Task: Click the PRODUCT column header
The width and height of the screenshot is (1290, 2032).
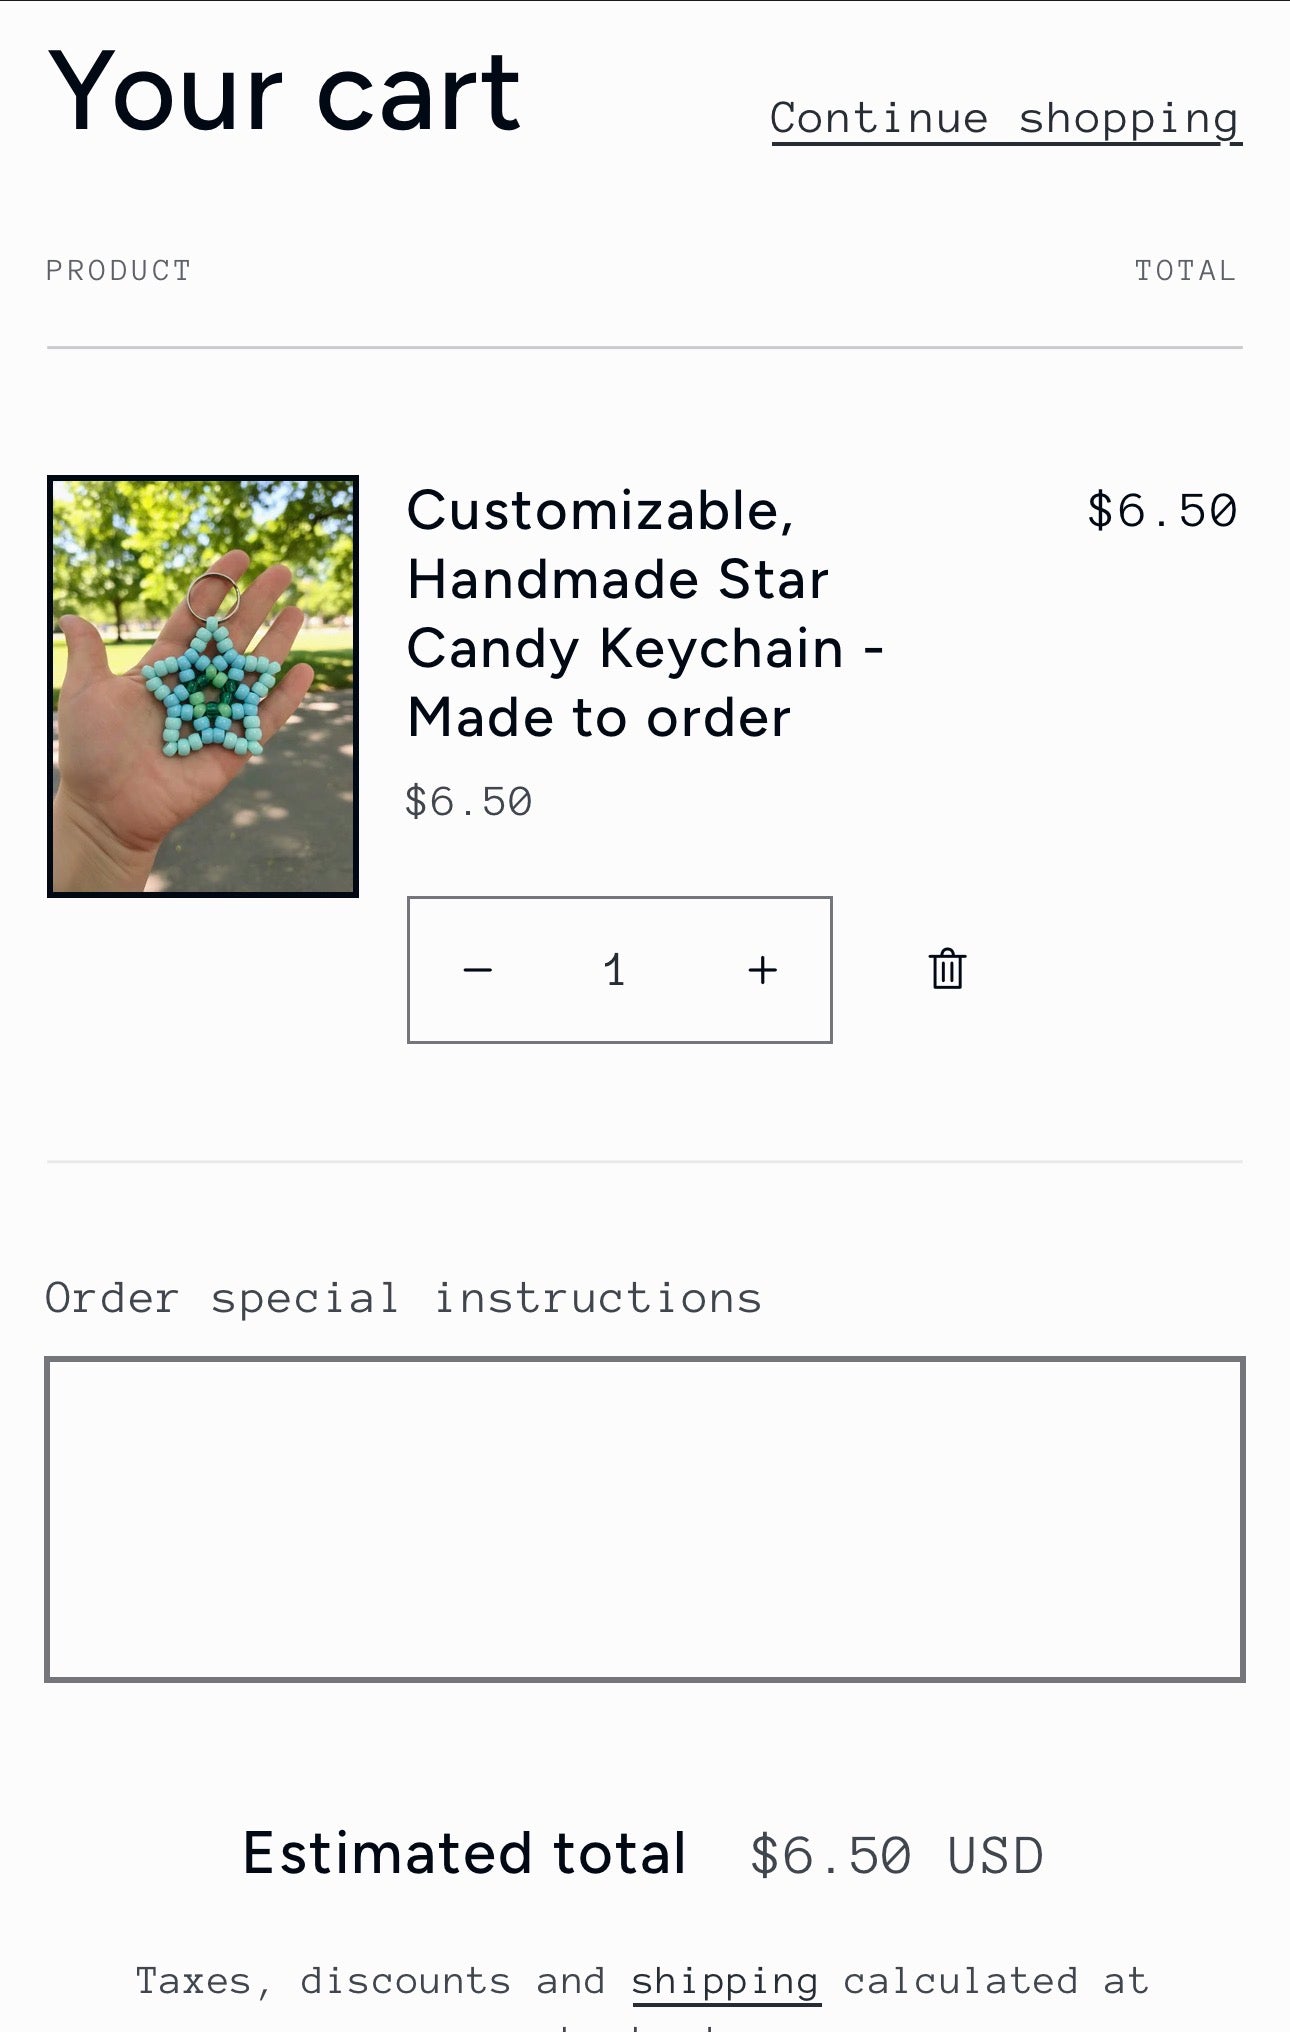Action: point(117,268)
